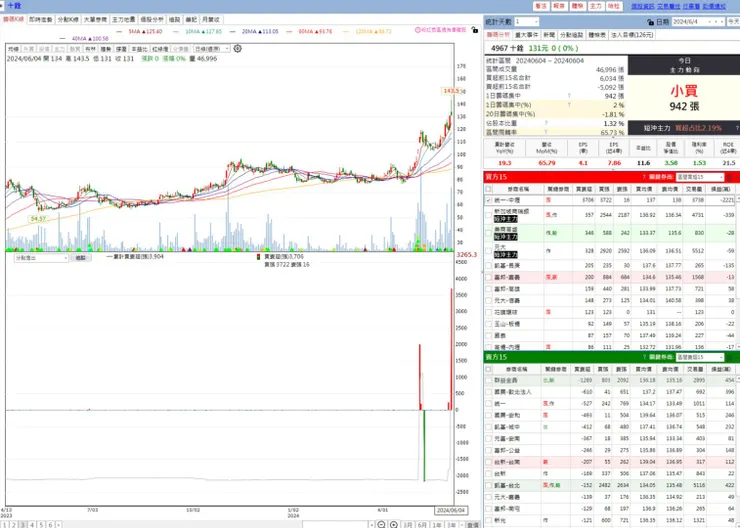740x528 pixels.
Task: Click the 今天 button
Action: (733, 22)
